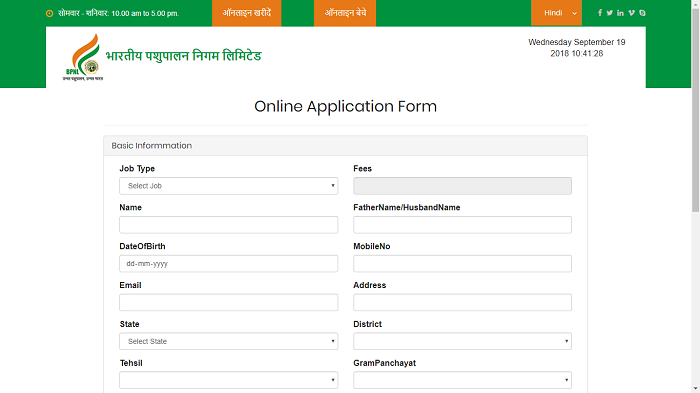The height and width of the screenshot is (393, 700).
Task: Click the Online Application Form heading
Action: coord(346,106)
